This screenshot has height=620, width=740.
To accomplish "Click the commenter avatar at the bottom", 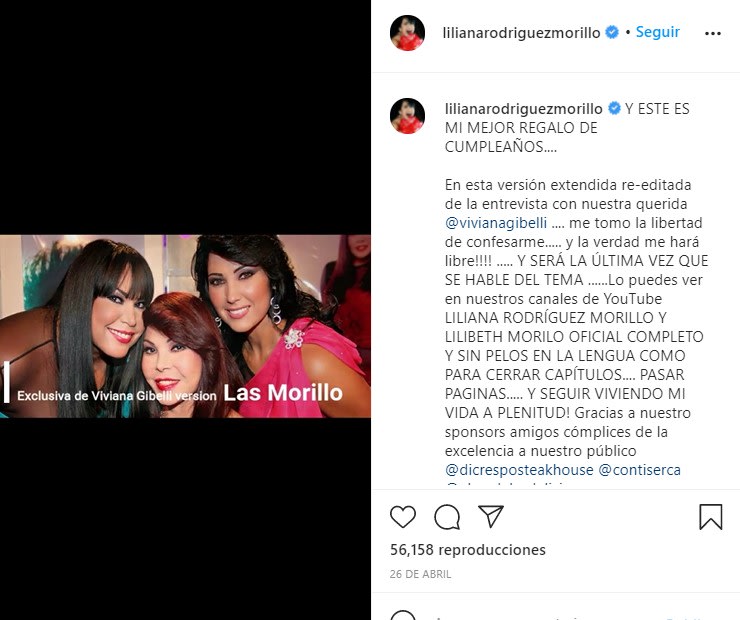I will pos(403,615).
